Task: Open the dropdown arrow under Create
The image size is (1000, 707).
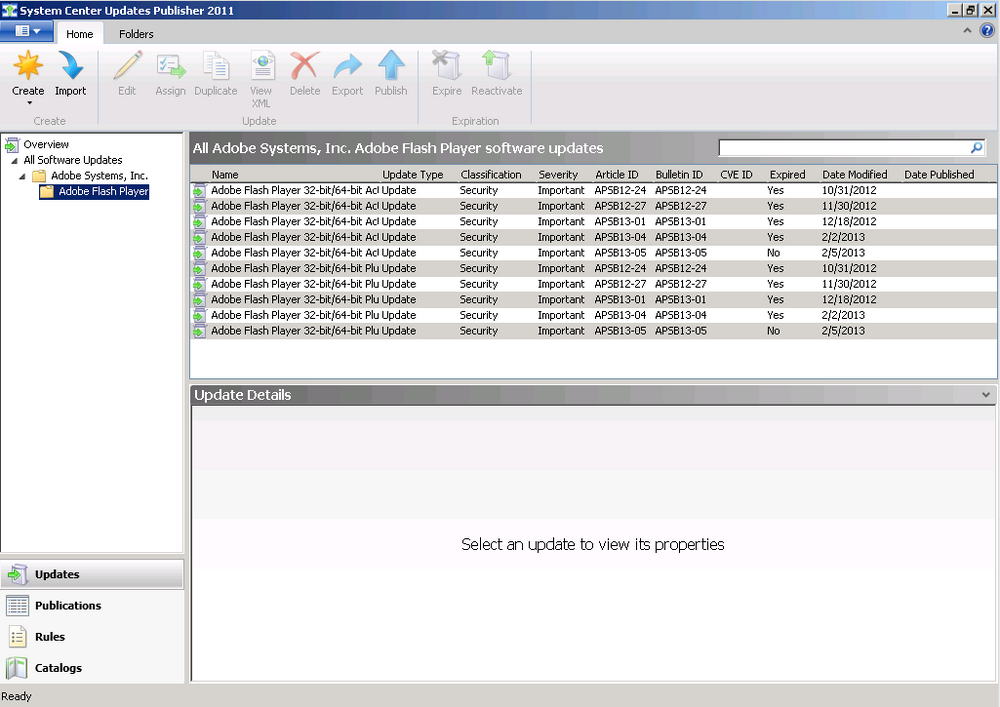Action: point(29,103)
